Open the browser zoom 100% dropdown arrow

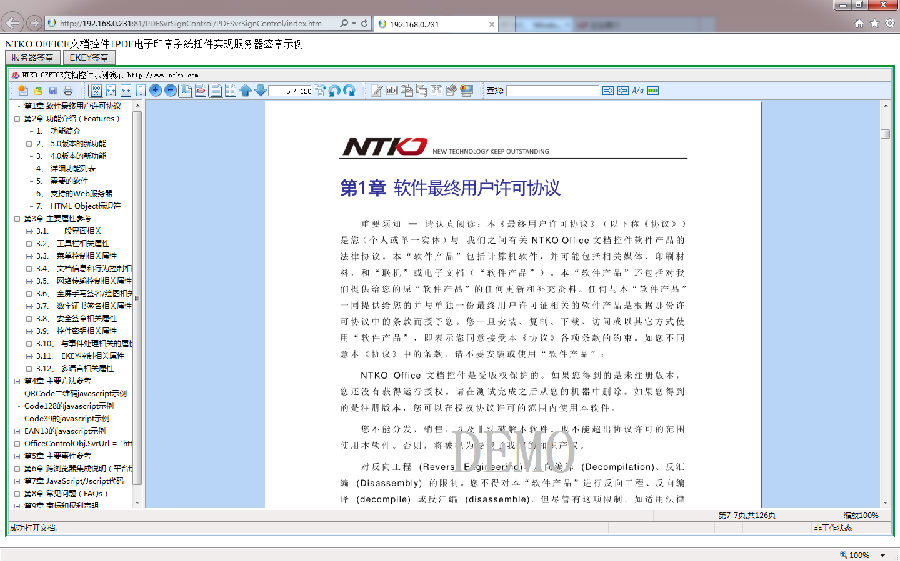883,555
